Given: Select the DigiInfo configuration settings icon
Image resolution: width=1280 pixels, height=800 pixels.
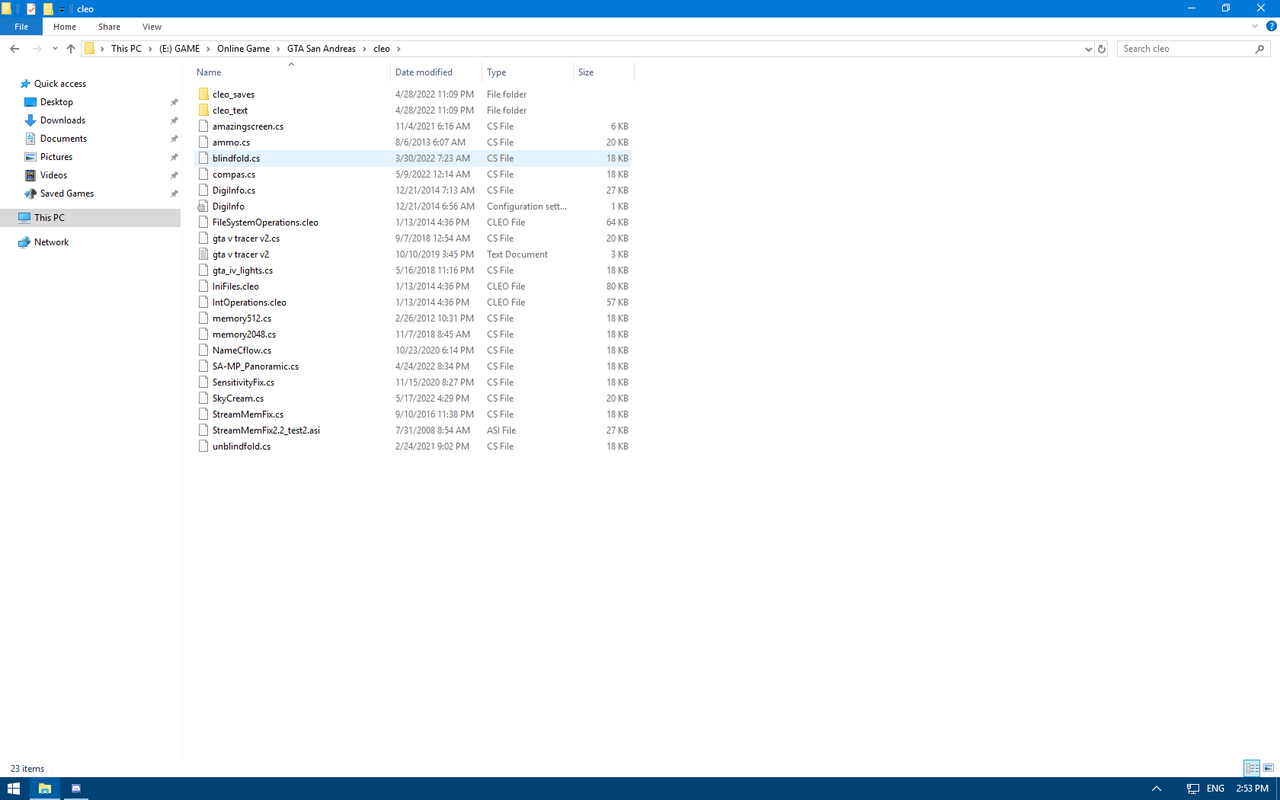Looking at the screenshot, I should [x=204, y=206].
